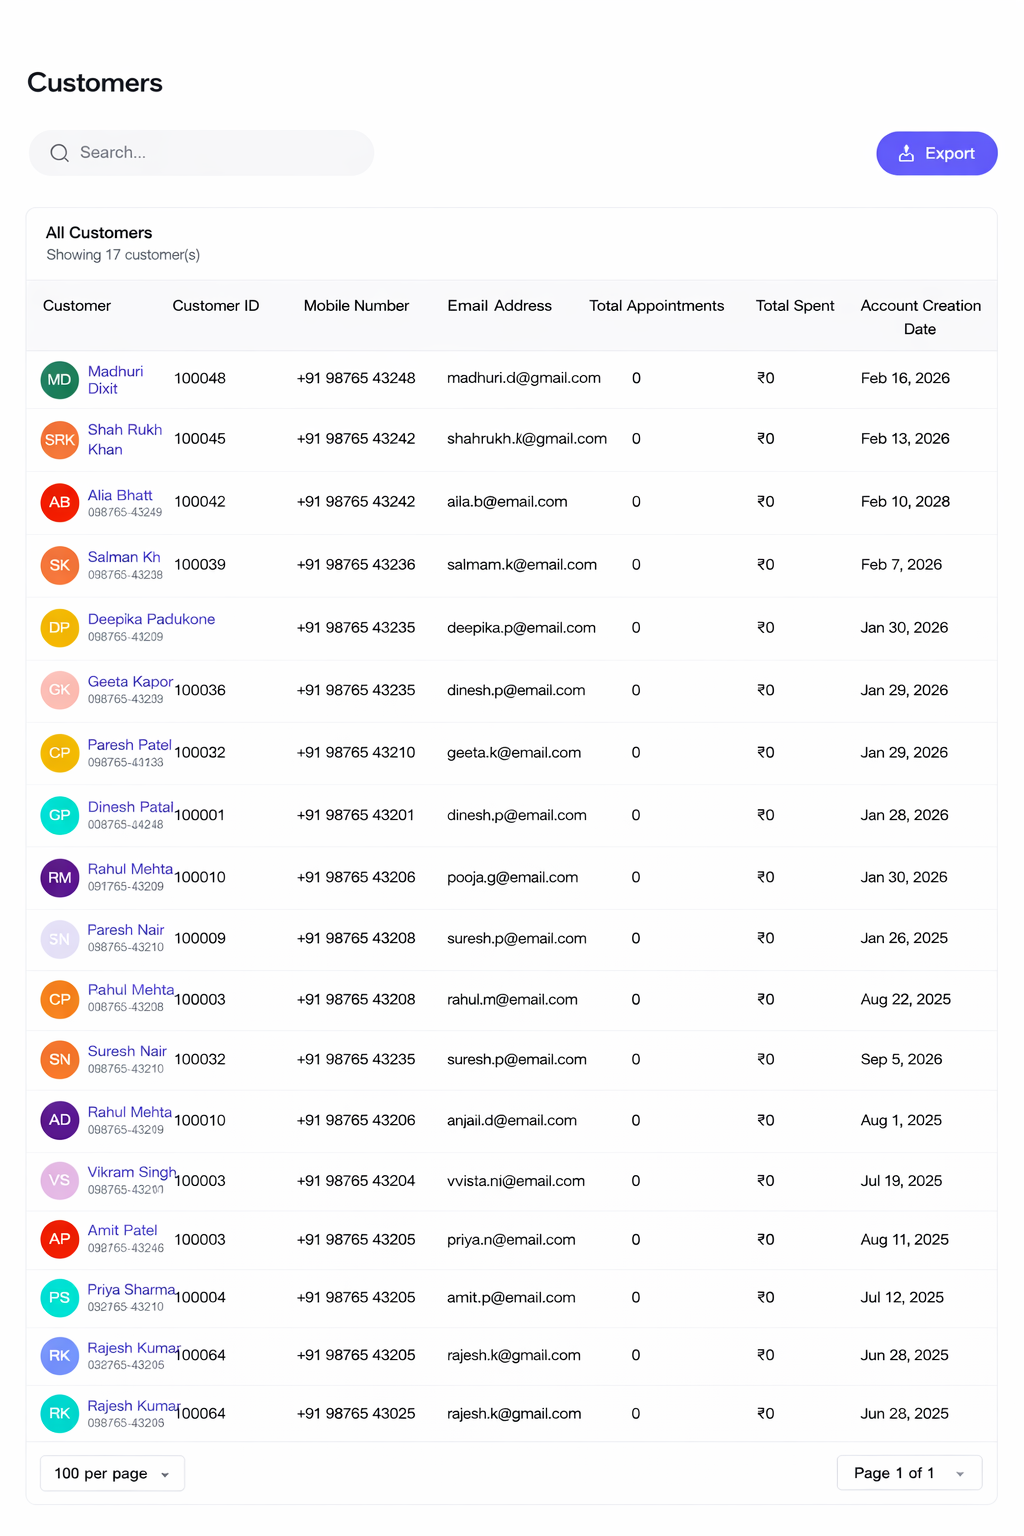Image resolution: width=1024 pixels, height=1536 pixels.
Task: Click the yellow DP avatar
Action: 60,628
